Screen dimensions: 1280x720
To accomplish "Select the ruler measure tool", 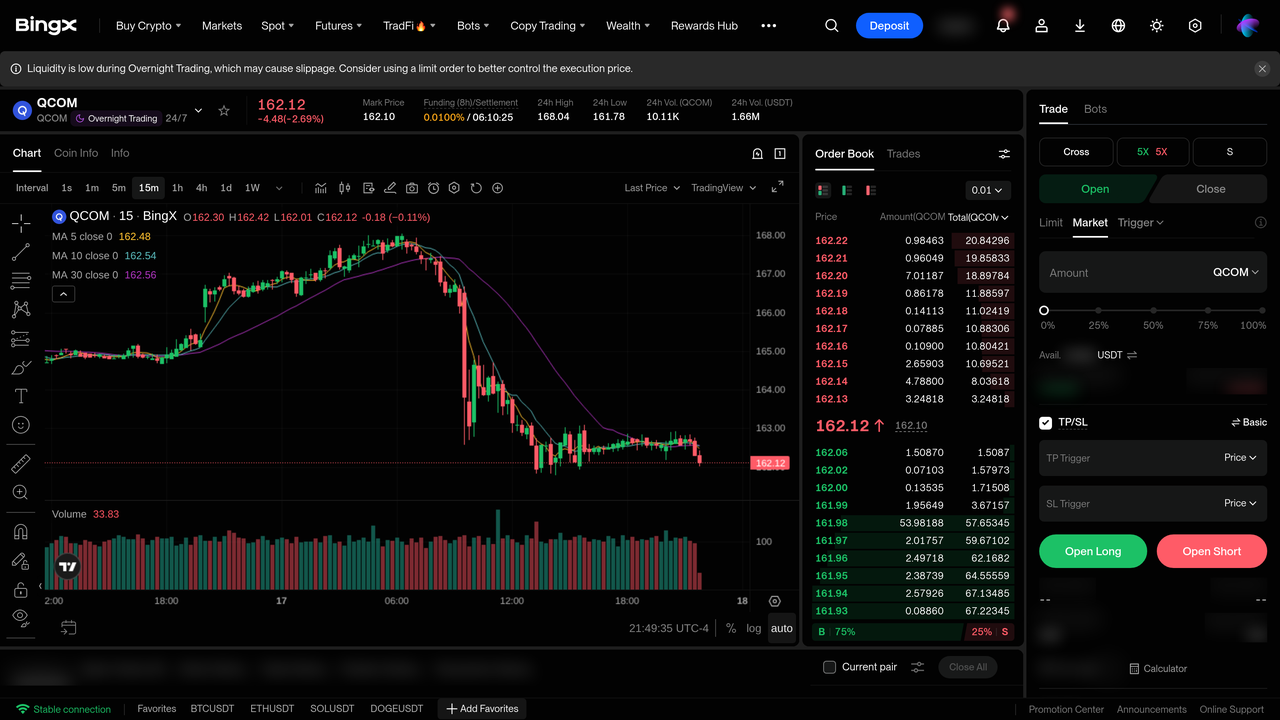I will pos(20,463).
